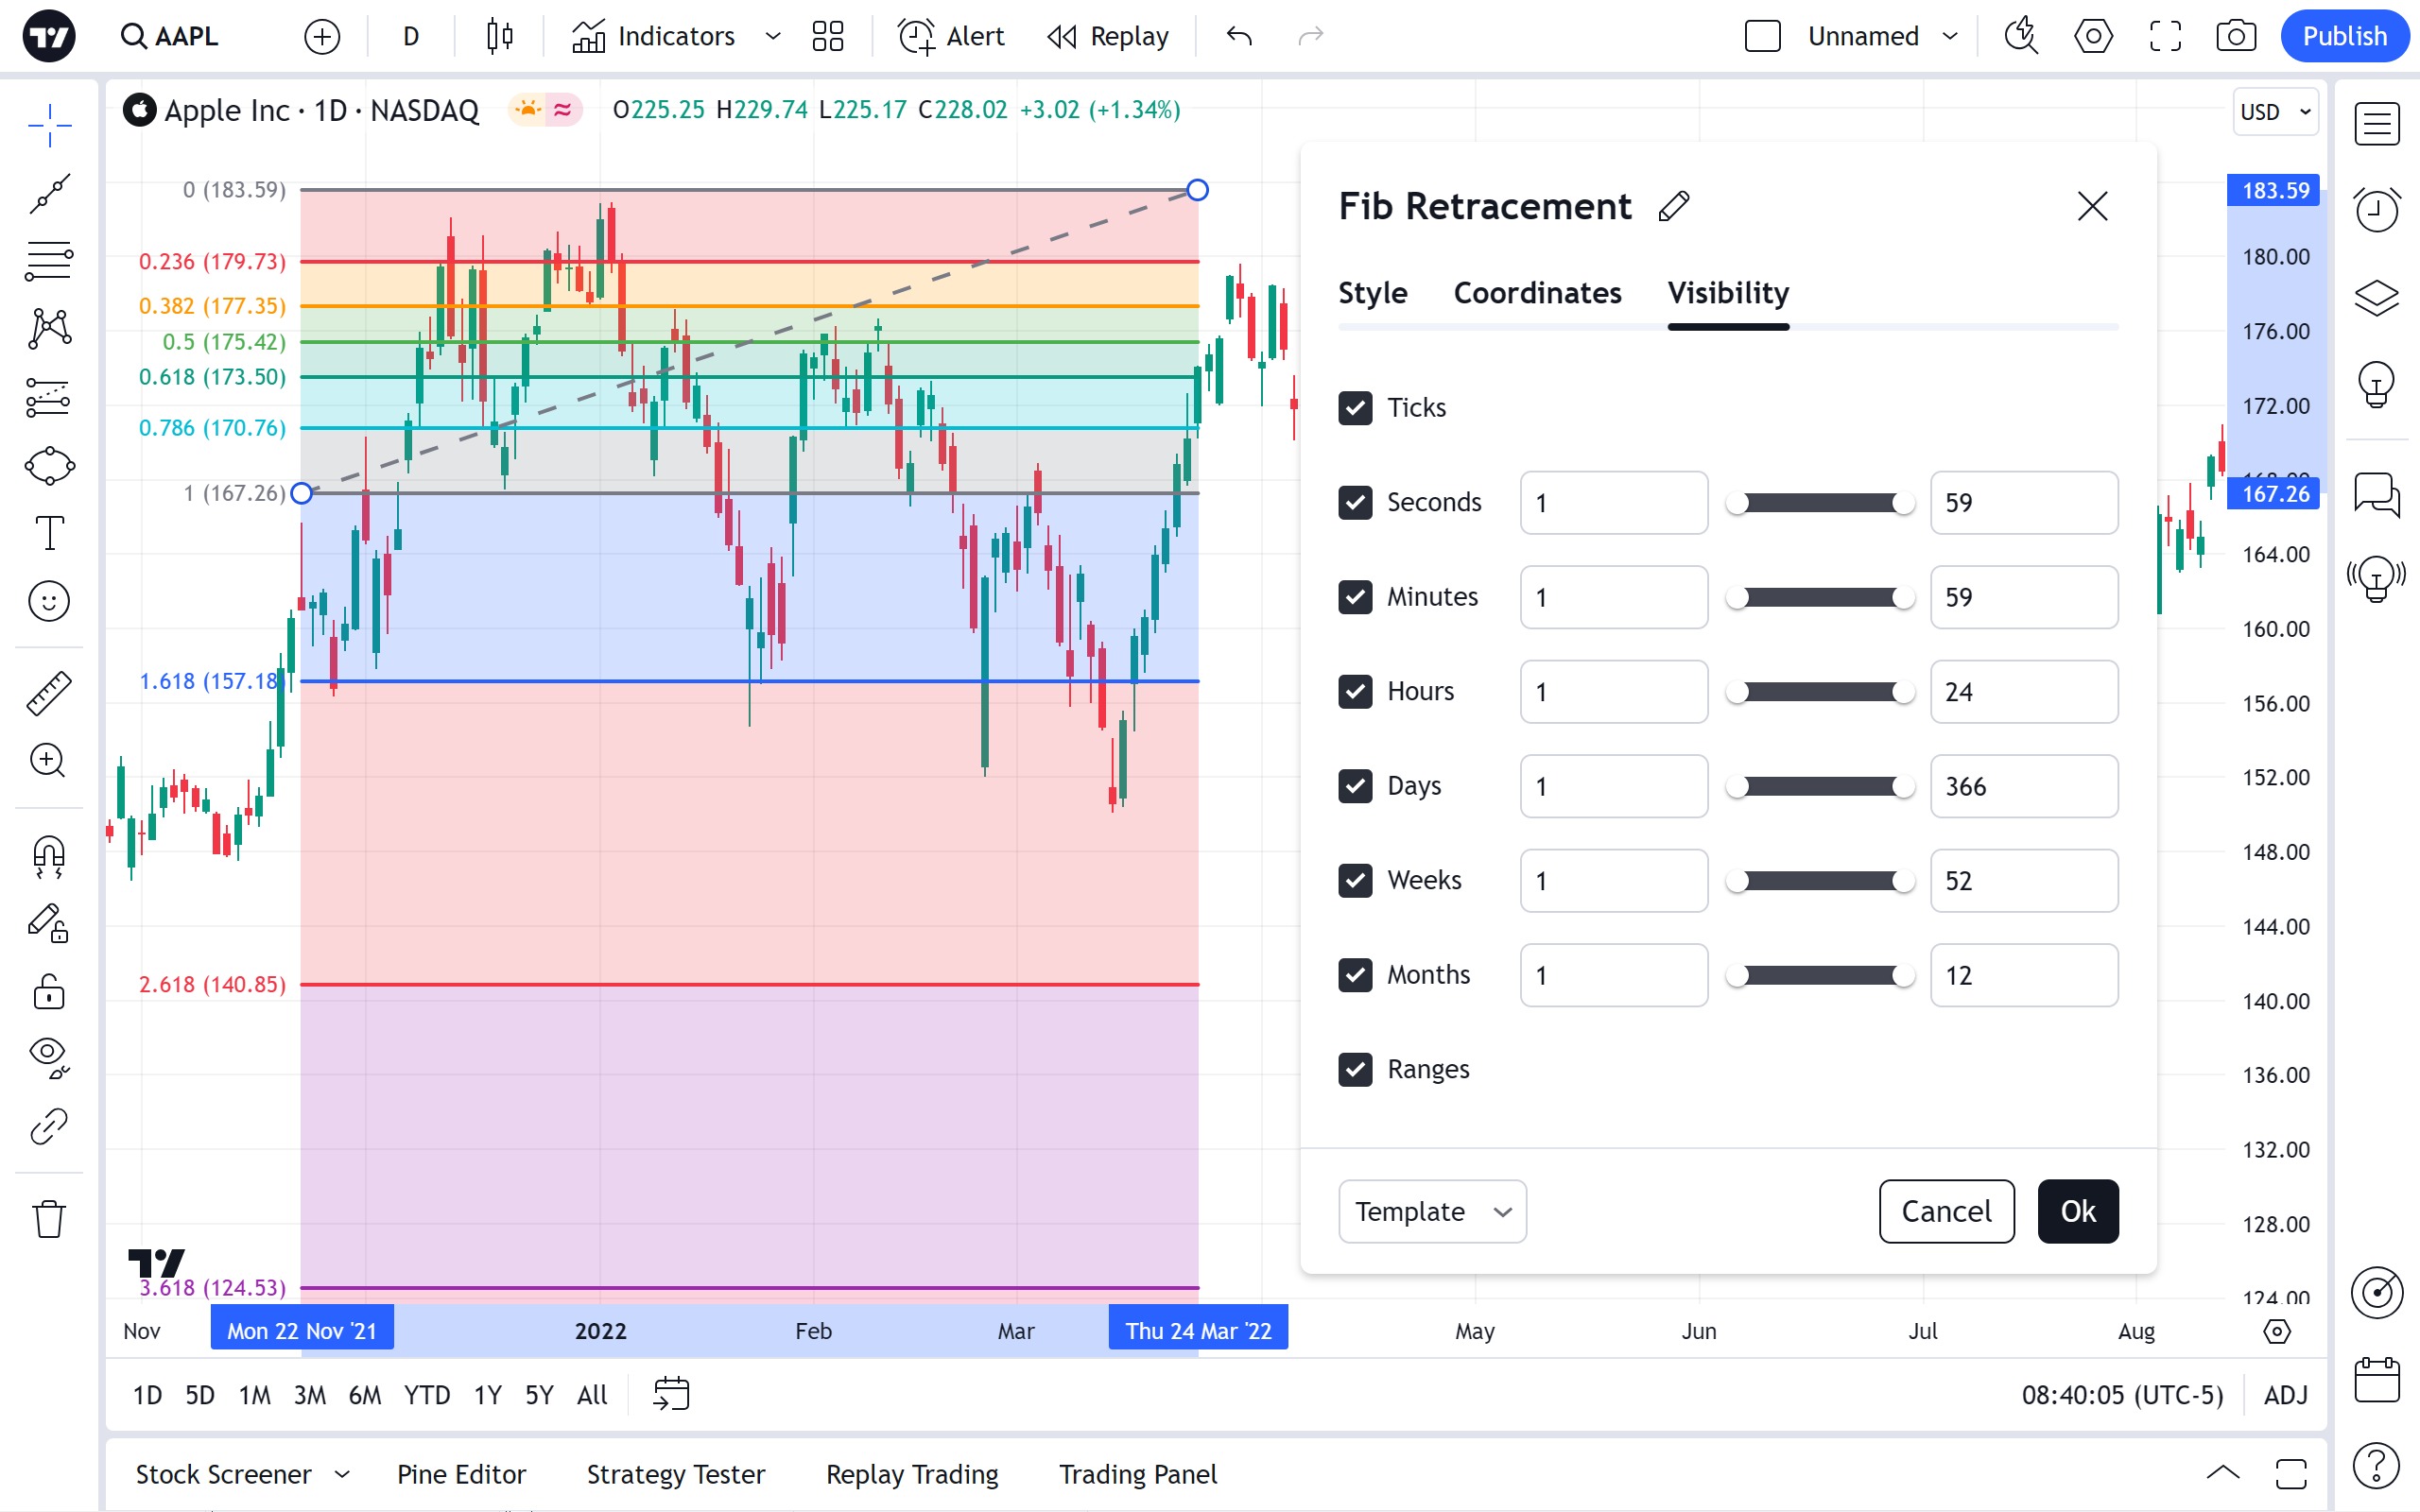Disable the Weeks visibility checkbox
This screenshot has height=1512, width=2420.
click(x=1355, y=880)
